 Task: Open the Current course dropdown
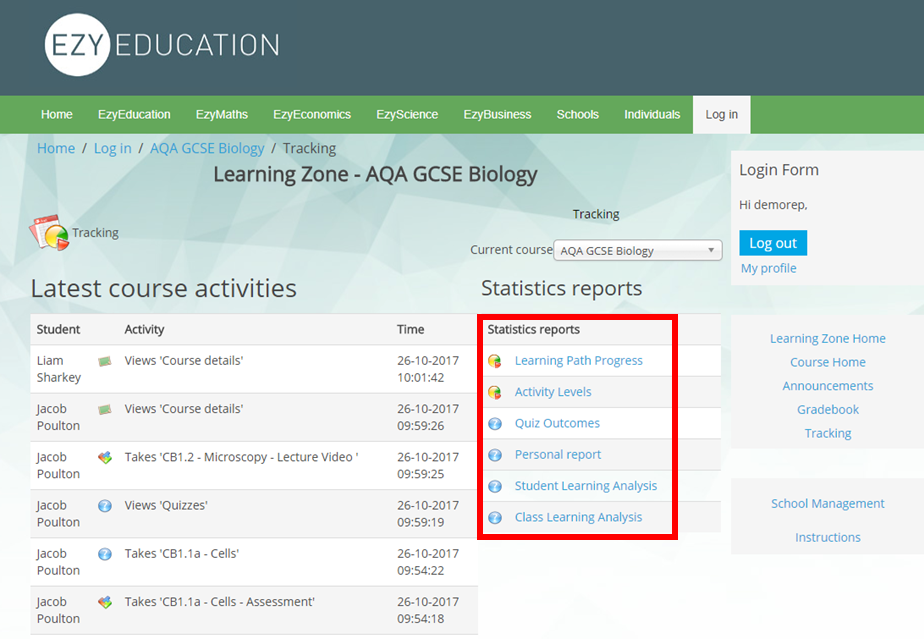[x=638, y=251]
